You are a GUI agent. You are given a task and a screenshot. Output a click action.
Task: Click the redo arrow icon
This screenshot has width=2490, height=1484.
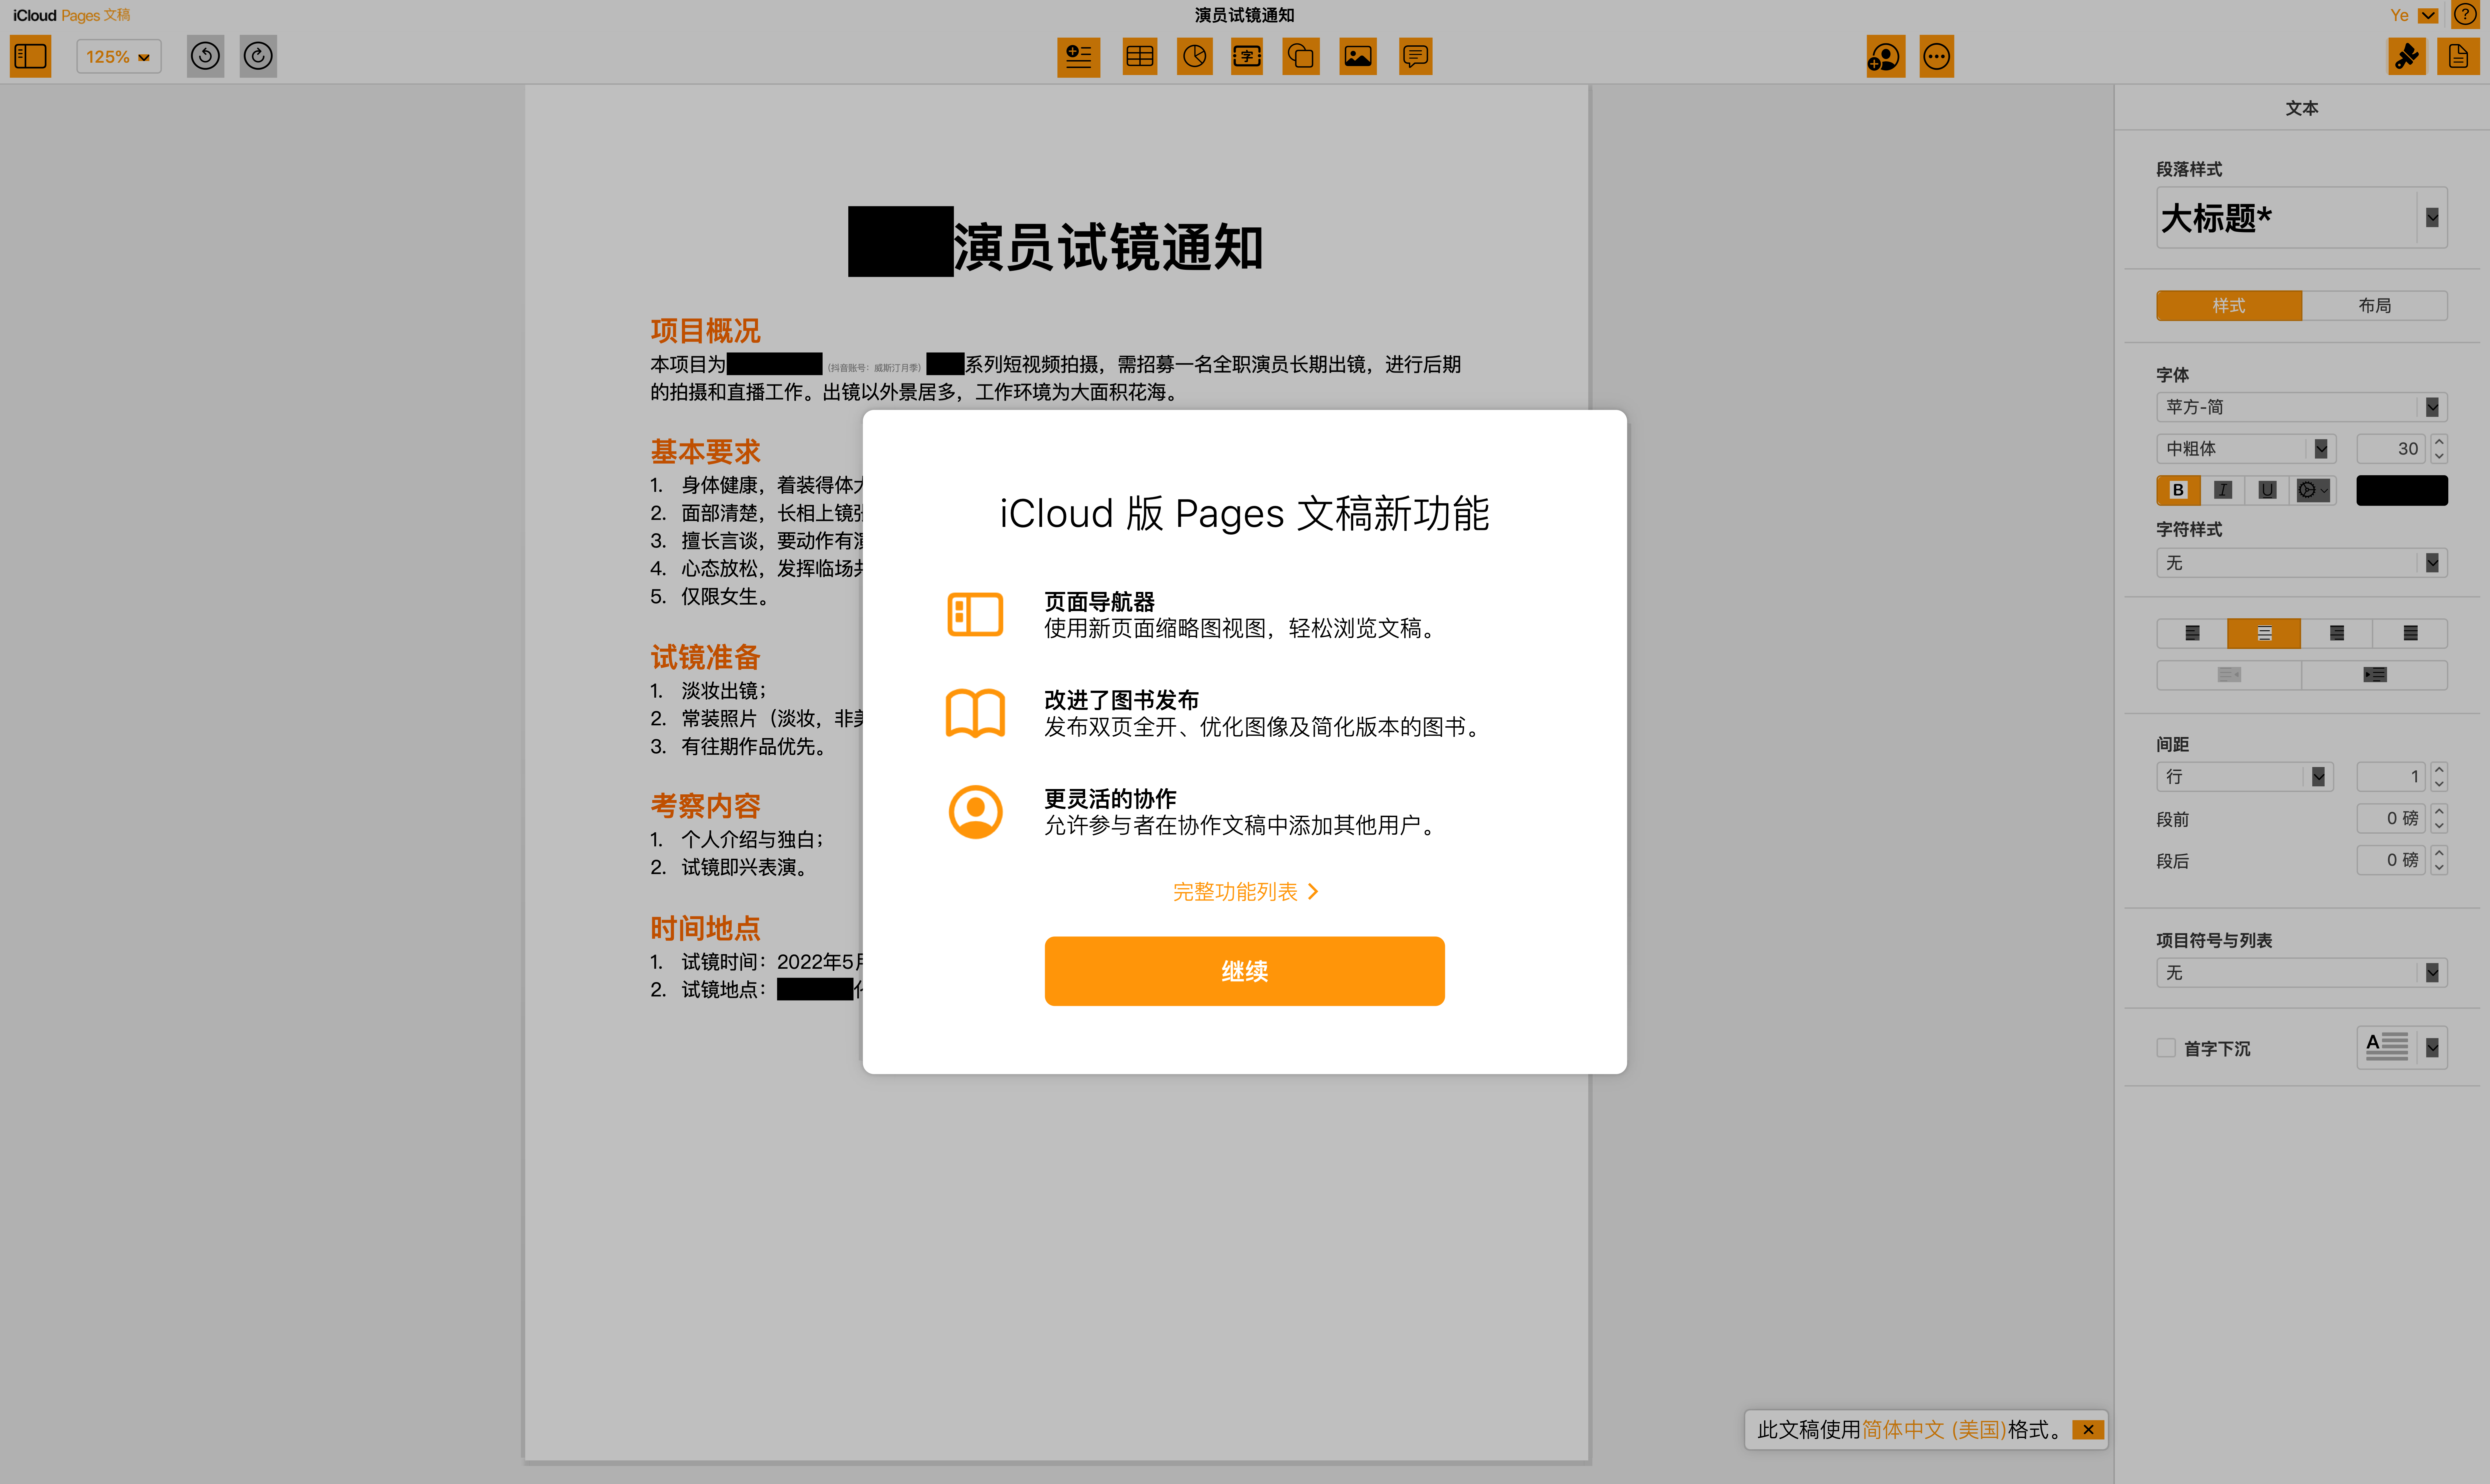coord(258,56)
